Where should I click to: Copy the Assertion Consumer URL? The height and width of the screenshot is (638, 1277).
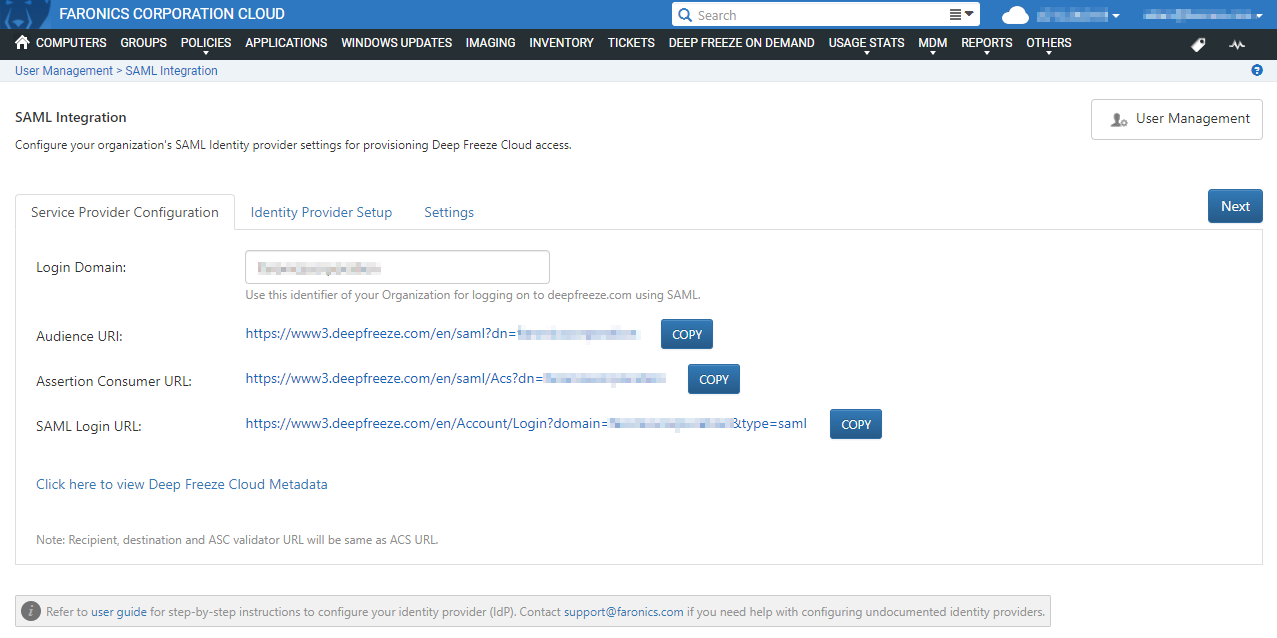point(714,379)
